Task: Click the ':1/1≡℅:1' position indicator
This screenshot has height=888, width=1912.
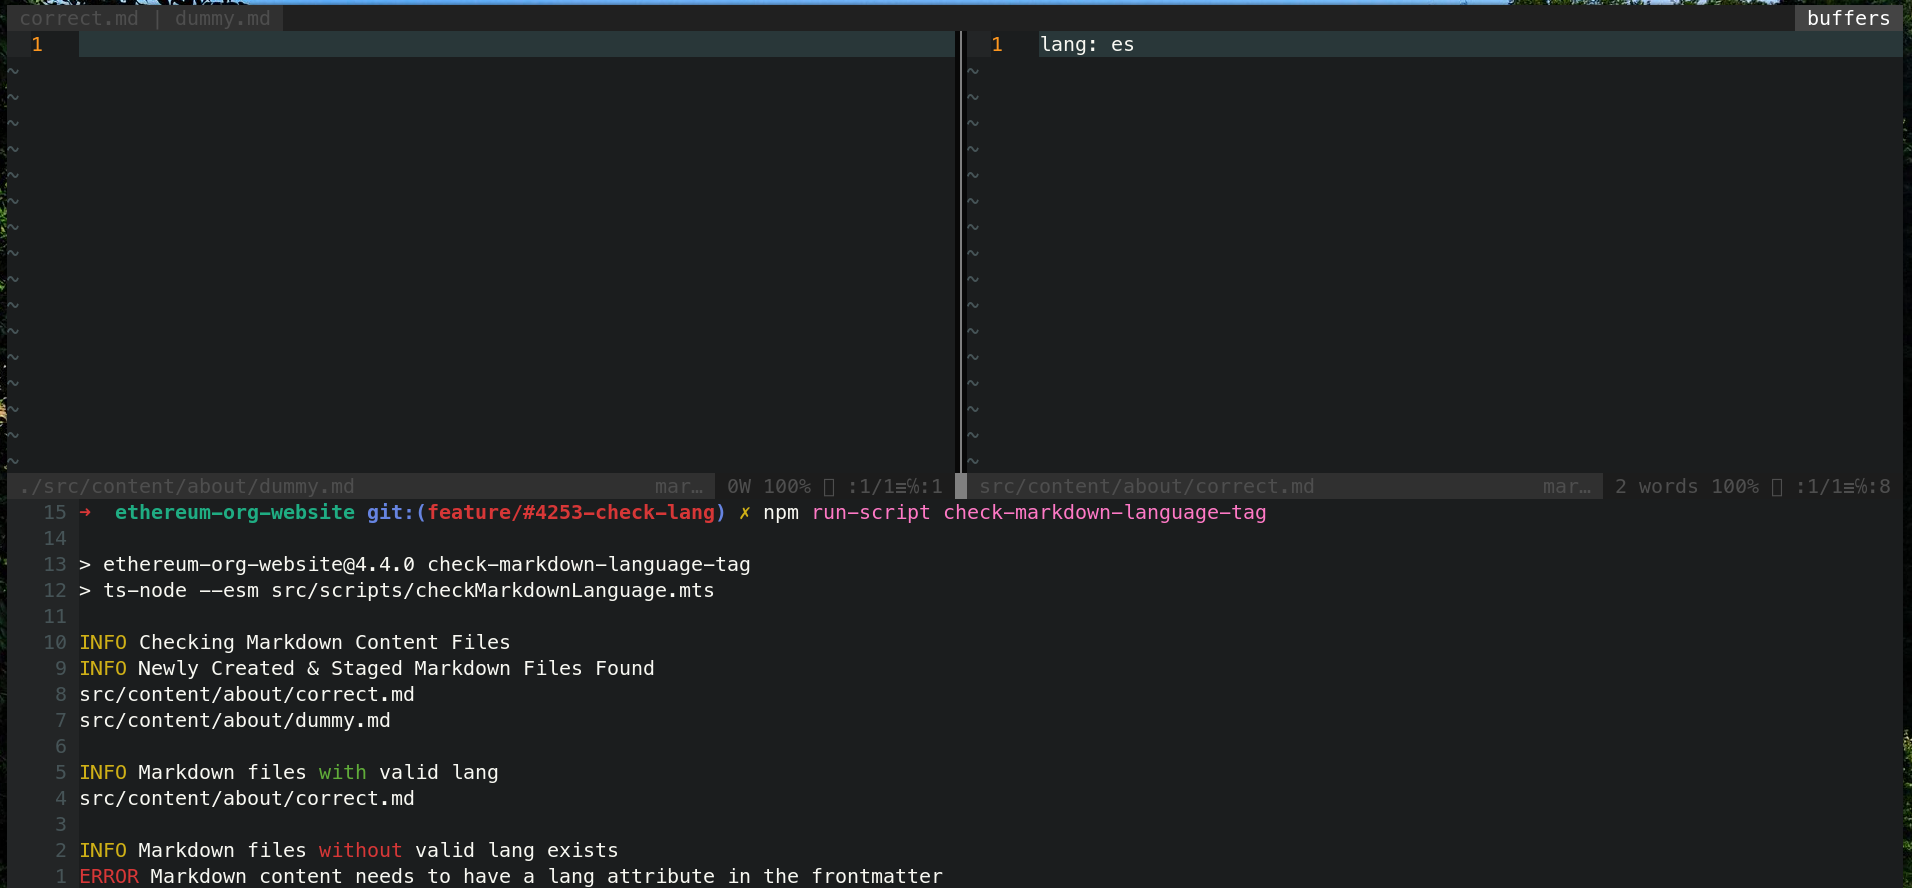Action: point(895,486)
